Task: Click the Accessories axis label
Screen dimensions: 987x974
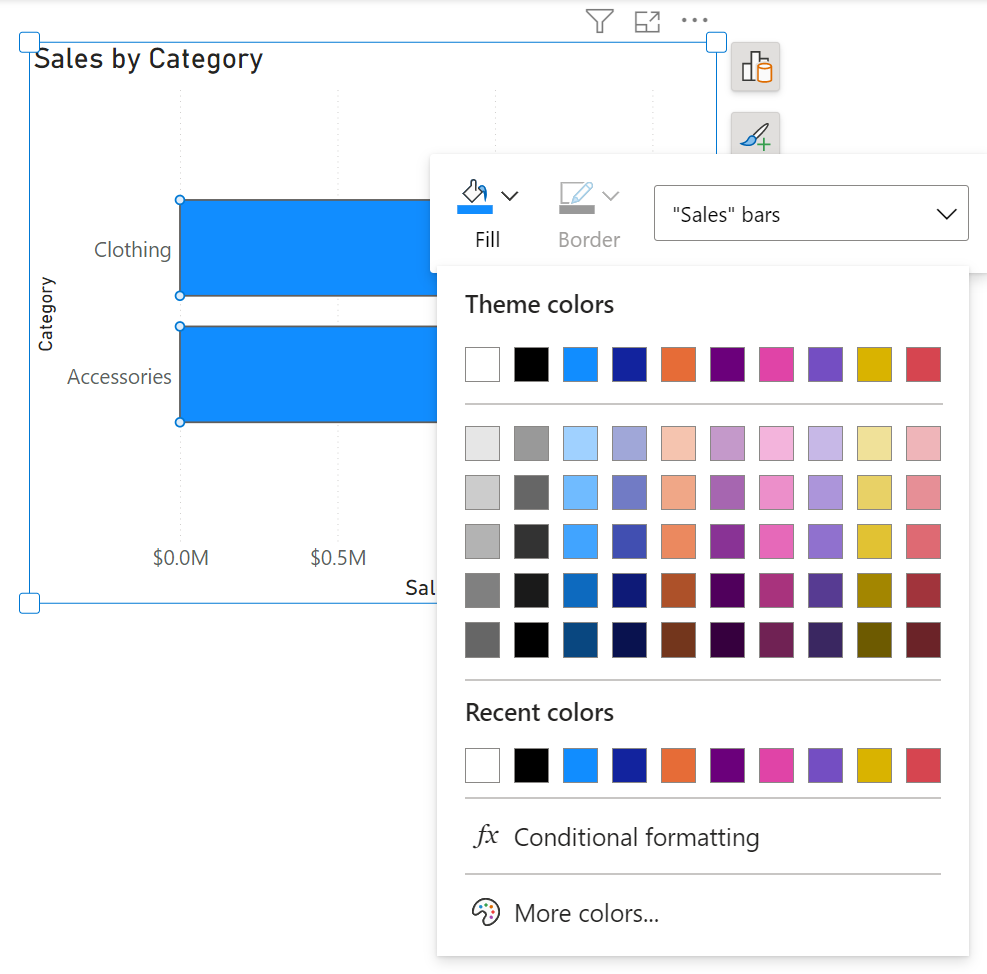Action: tap(119, 377)
